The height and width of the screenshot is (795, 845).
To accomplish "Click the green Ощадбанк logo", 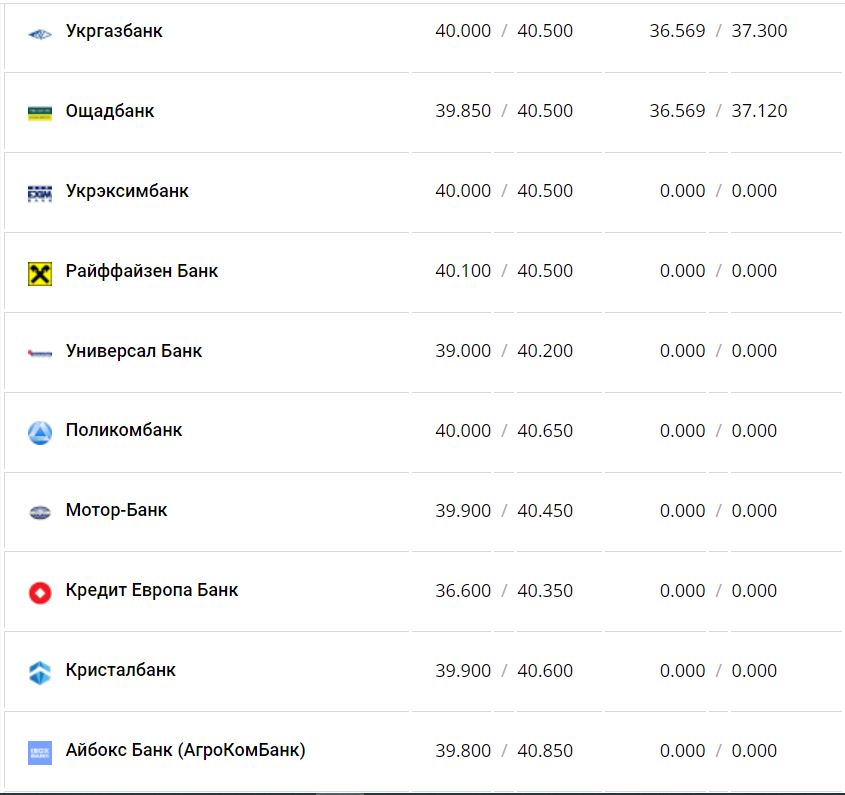I will coord(39,113).
